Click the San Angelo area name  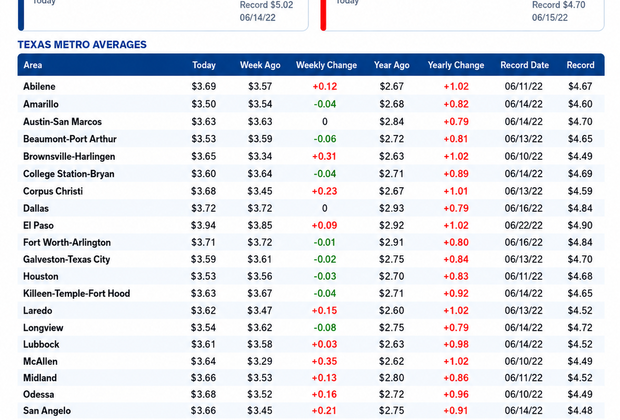[47, 411]
